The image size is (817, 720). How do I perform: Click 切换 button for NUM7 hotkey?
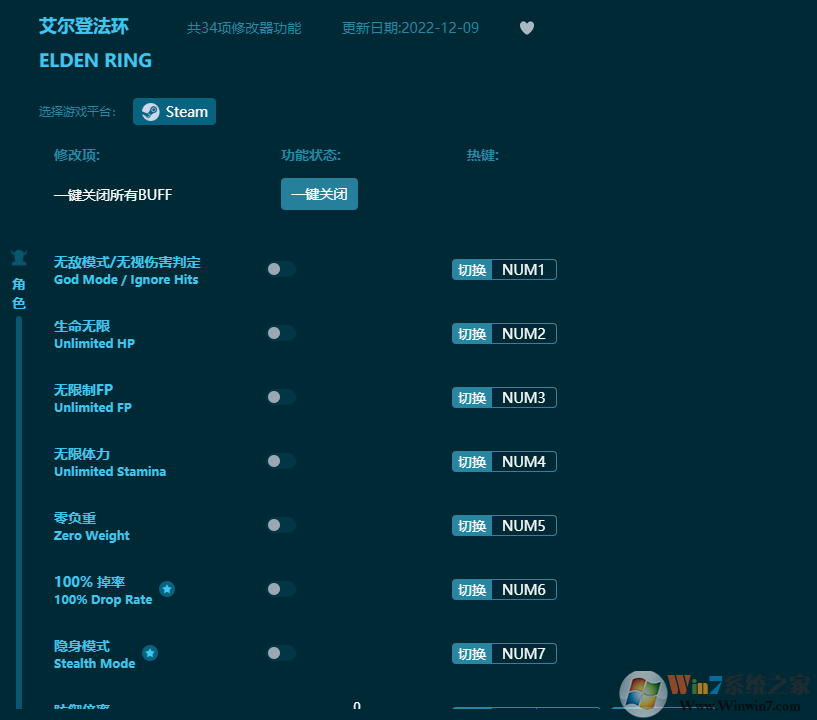472,654
